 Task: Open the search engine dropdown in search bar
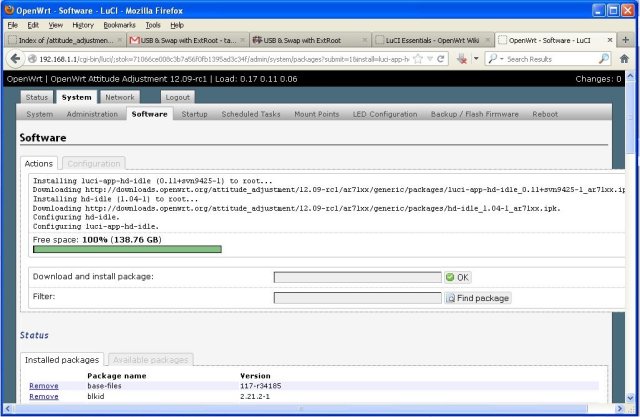494,58
